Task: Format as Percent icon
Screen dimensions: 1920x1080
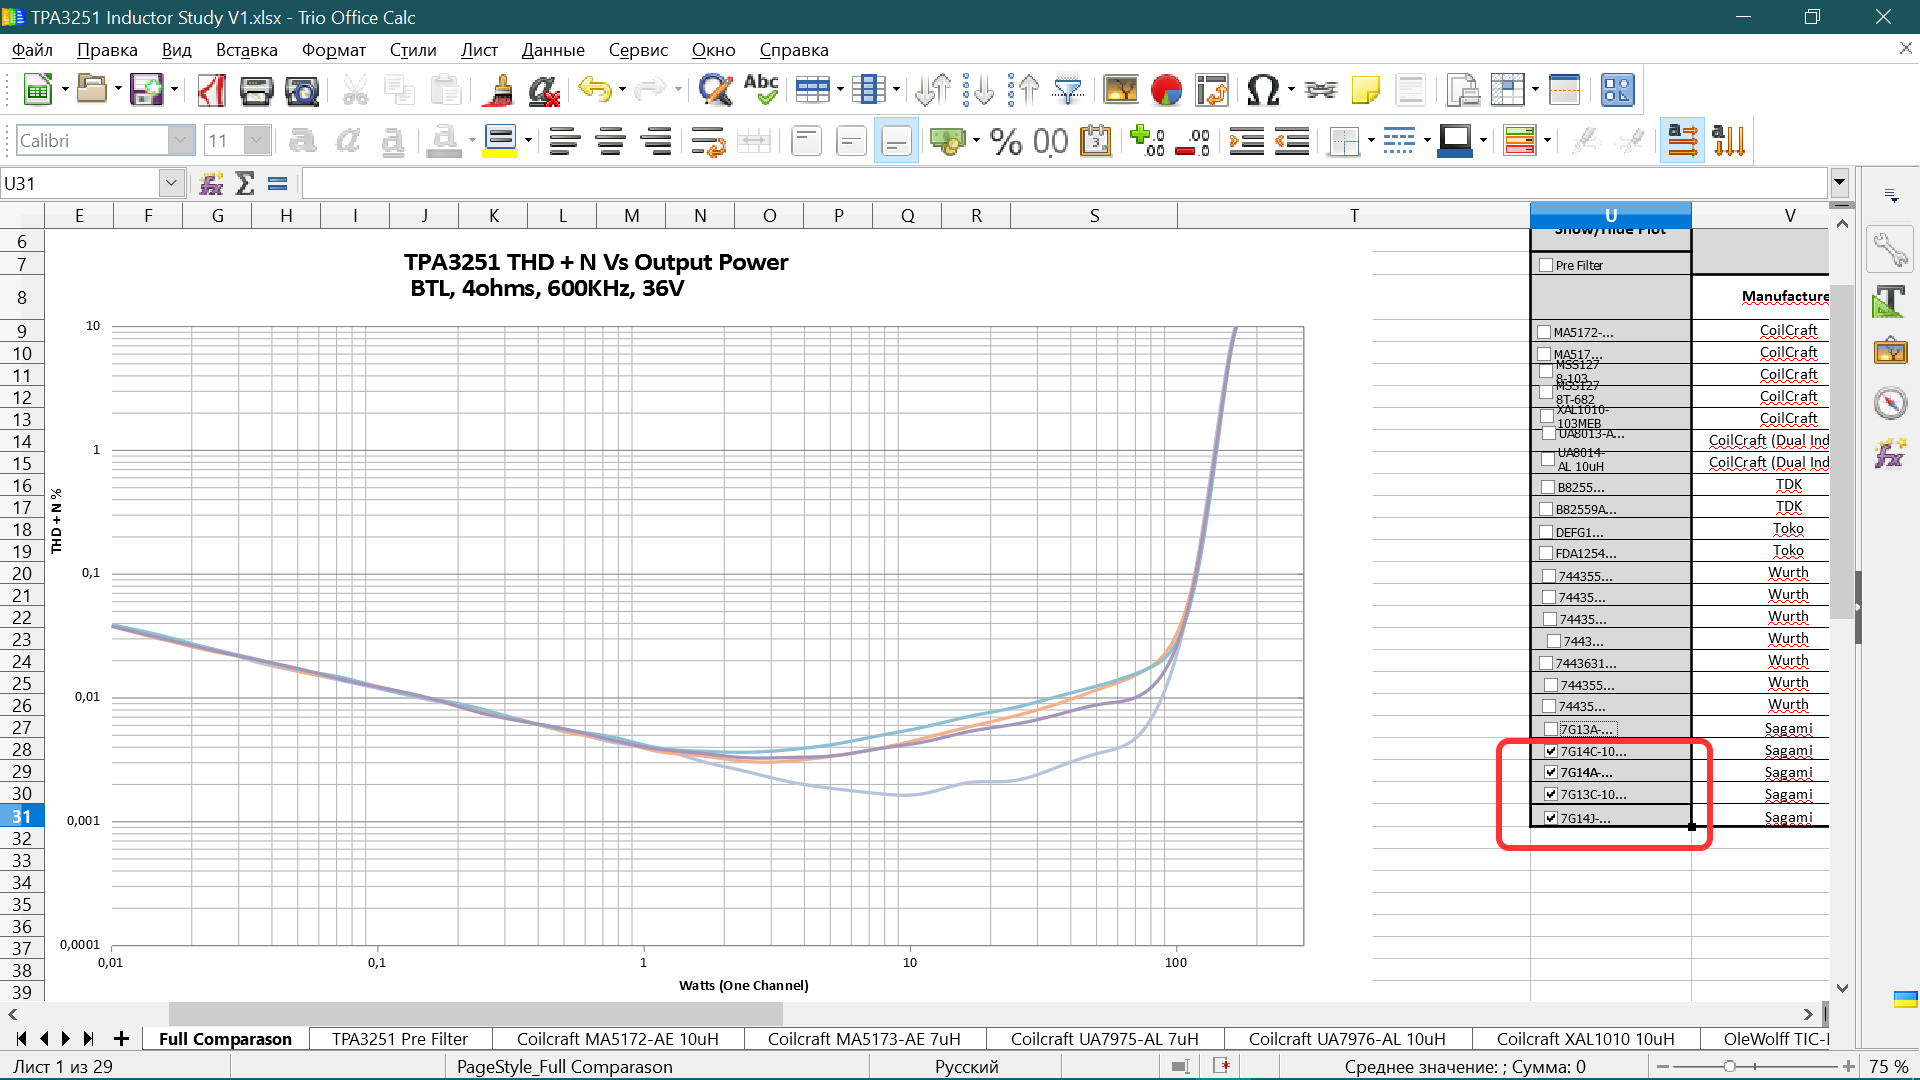Action: pos(1006,141)
